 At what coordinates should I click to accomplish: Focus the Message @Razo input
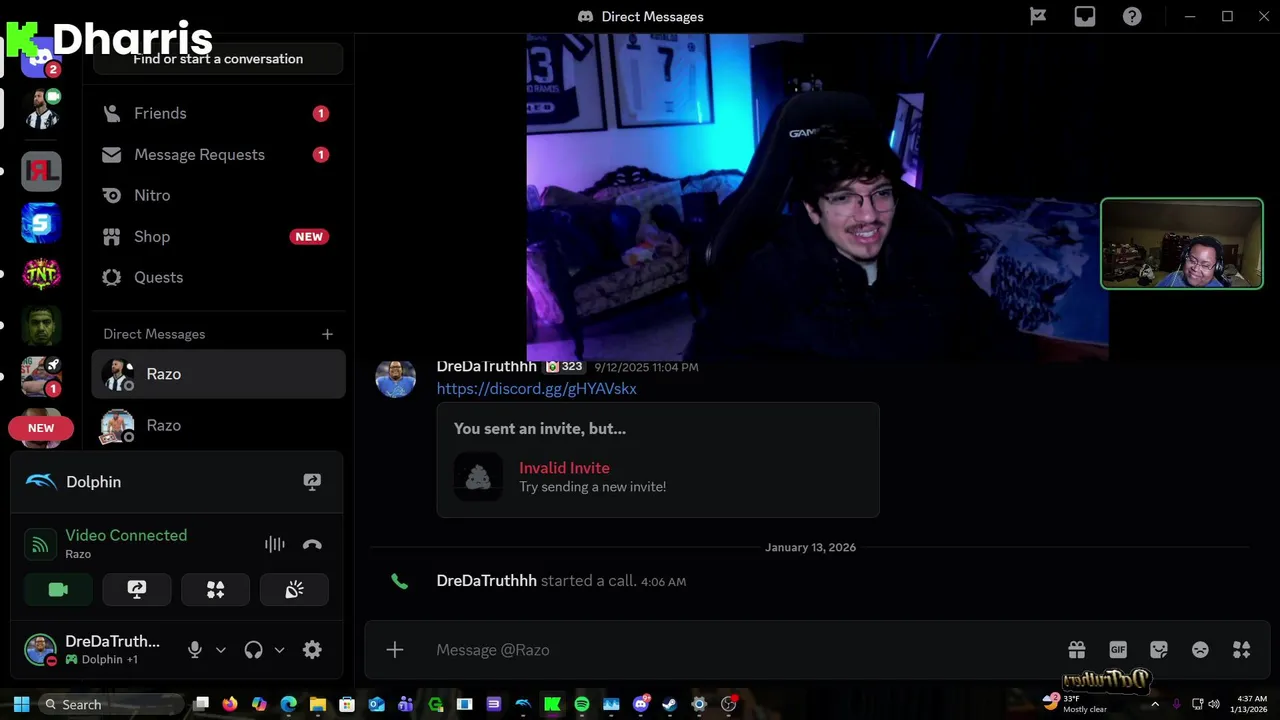point(740,650)
